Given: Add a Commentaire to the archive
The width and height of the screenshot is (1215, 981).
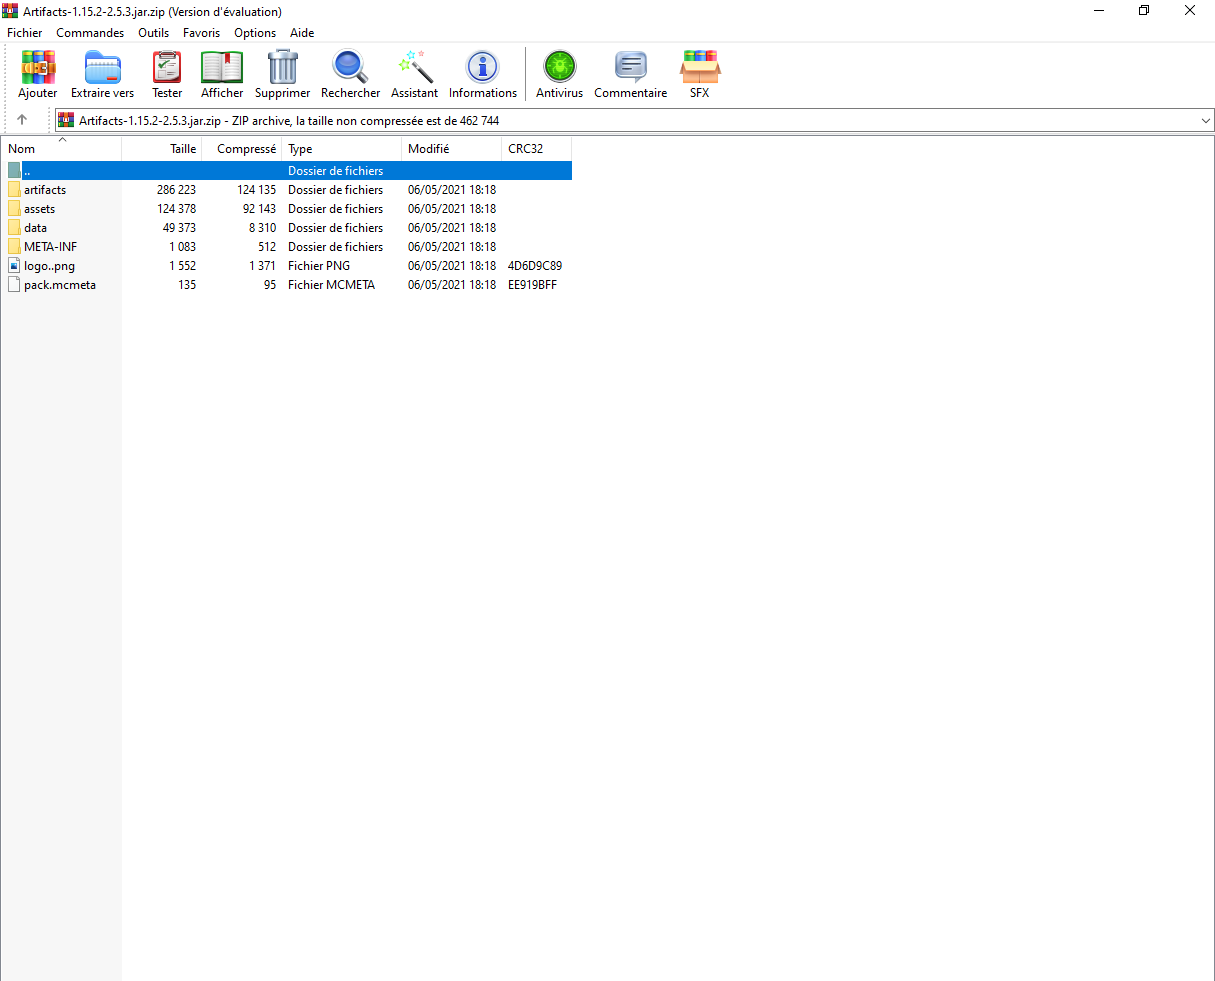Looking at the screenshot, I should (x=630, y=67).
